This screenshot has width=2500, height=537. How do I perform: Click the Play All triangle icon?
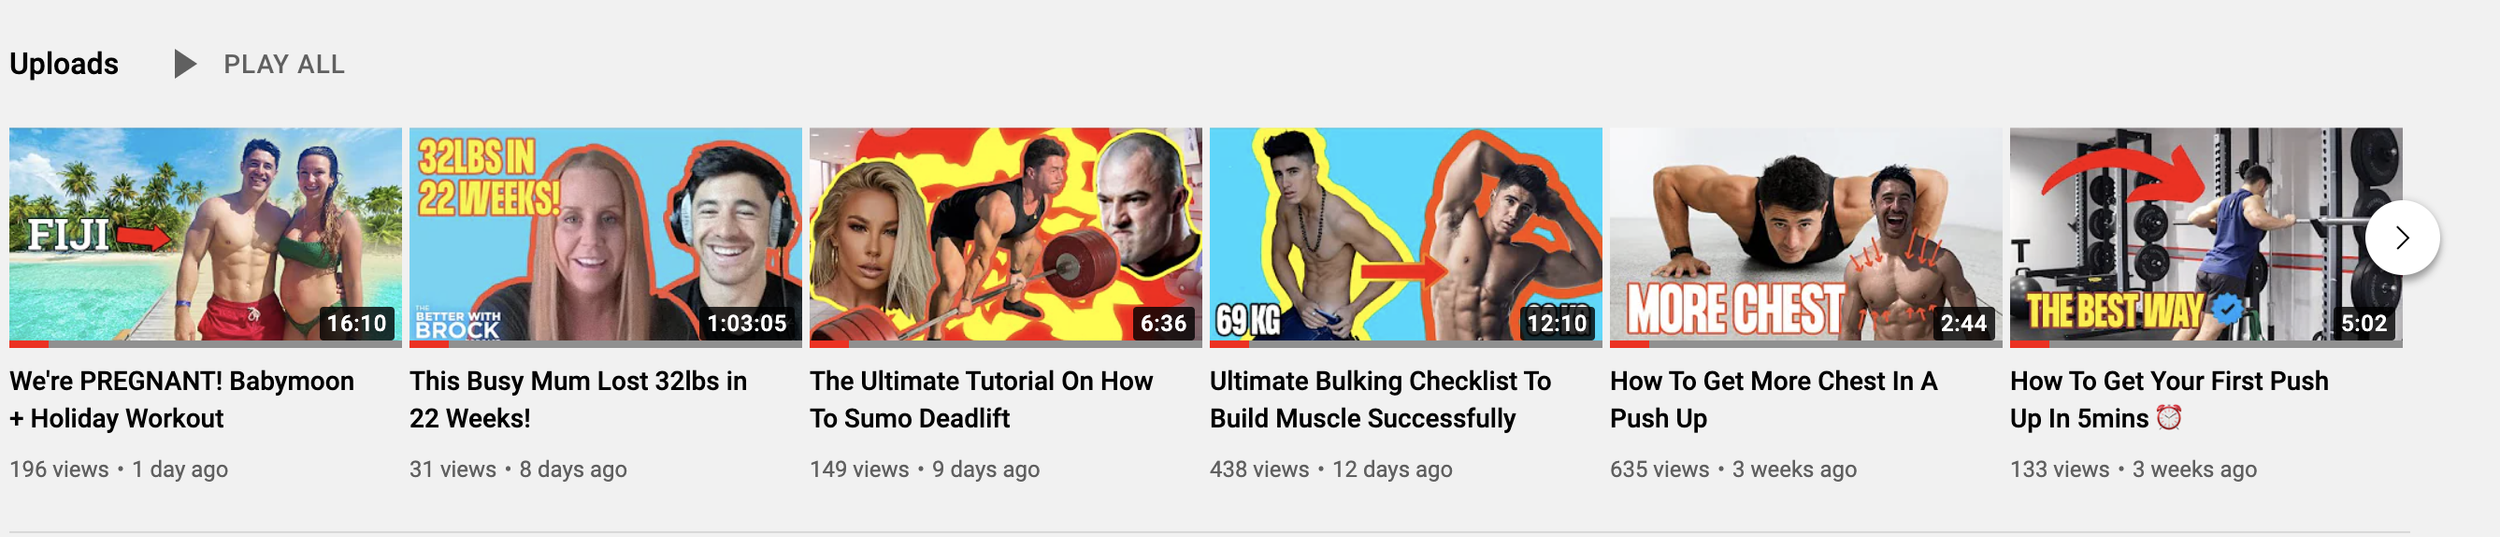pyautogui.click(x=185, y=64)
